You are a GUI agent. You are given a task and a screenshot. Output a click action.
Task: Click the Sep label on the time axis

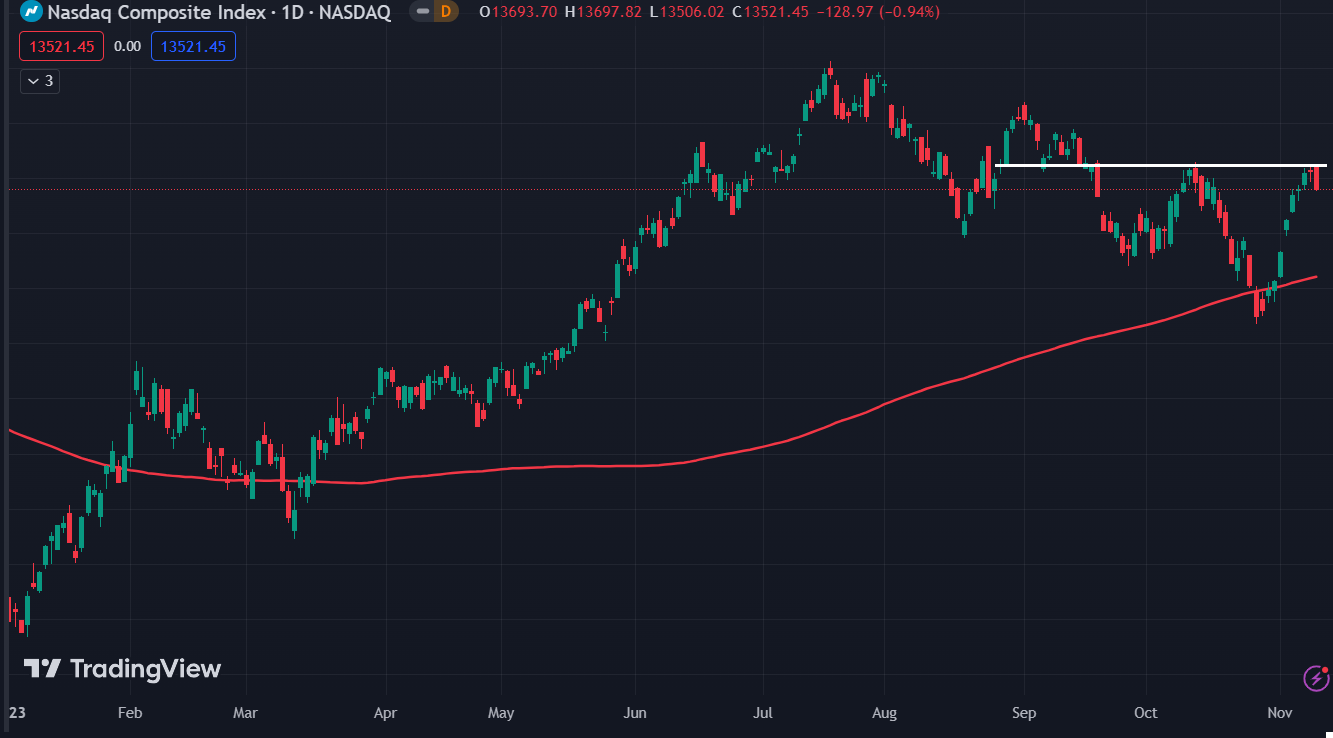[x=1024, y=713]
